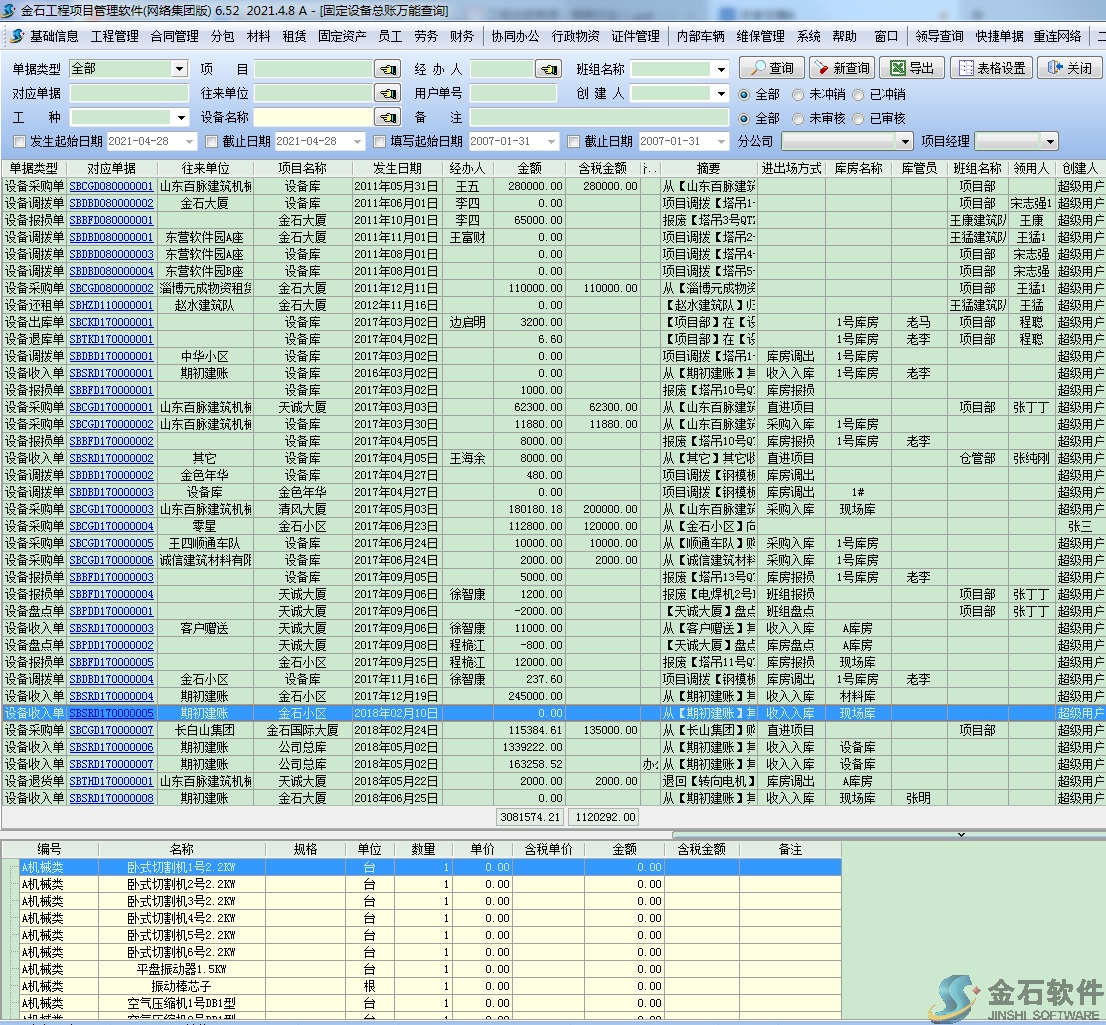Image resolution: width=1106 pixels, height=1025 pixels.
Task: Click into the 备注 text field
Action: pos(600,117)
